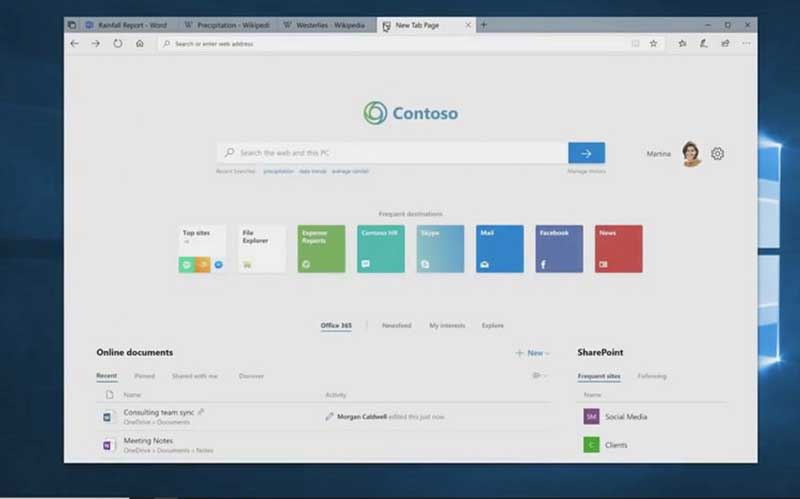Viewport: 800px width, 499px height.
Task: Click the Search the web and this PC box
Action: click(393, 153)
